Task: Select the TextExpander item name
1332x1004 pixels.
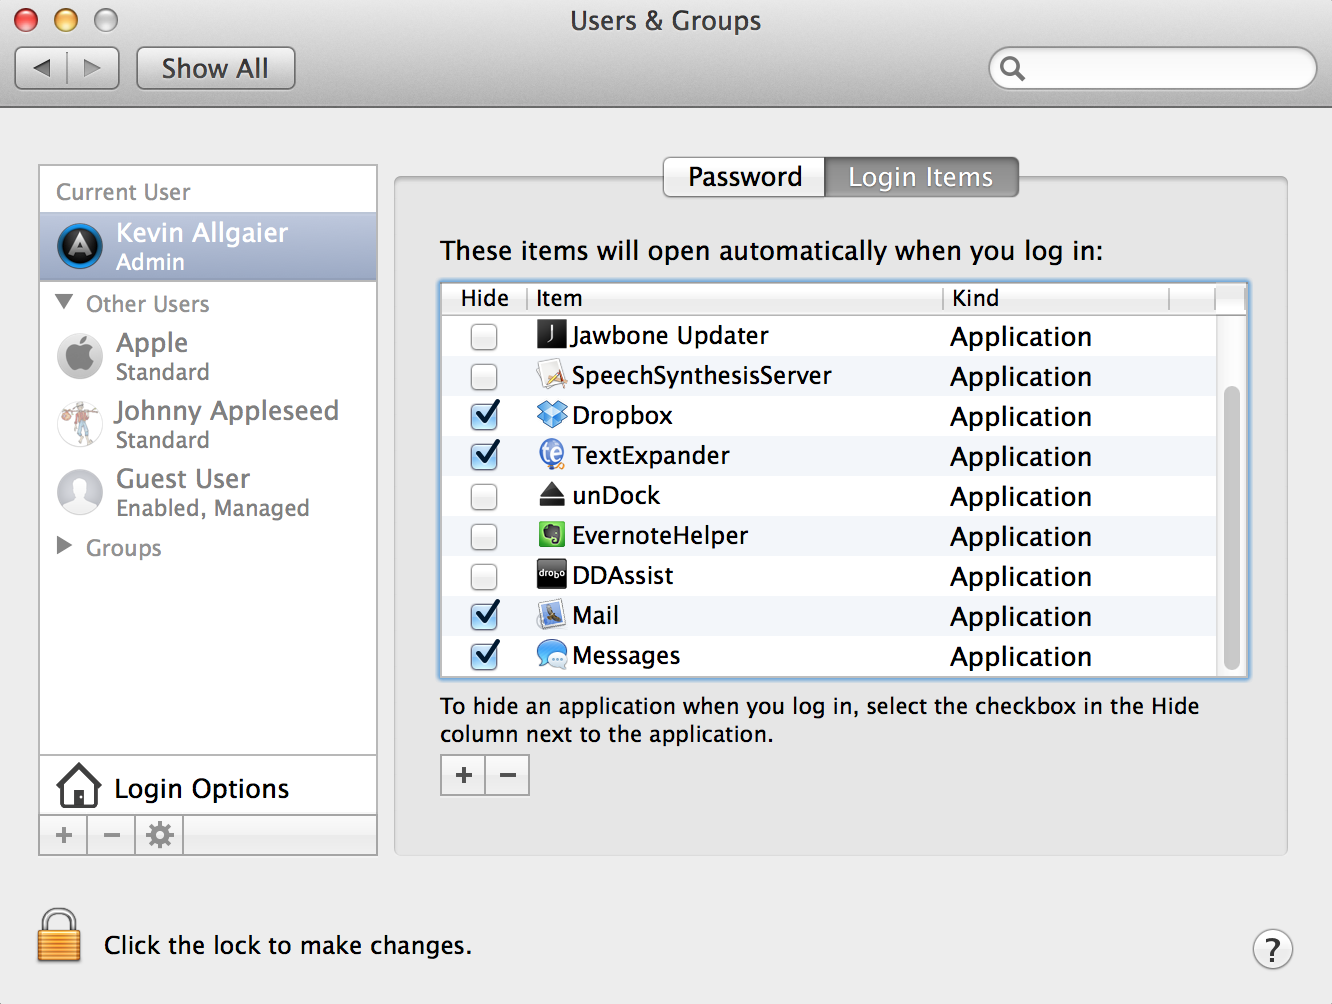Action: 651,455
